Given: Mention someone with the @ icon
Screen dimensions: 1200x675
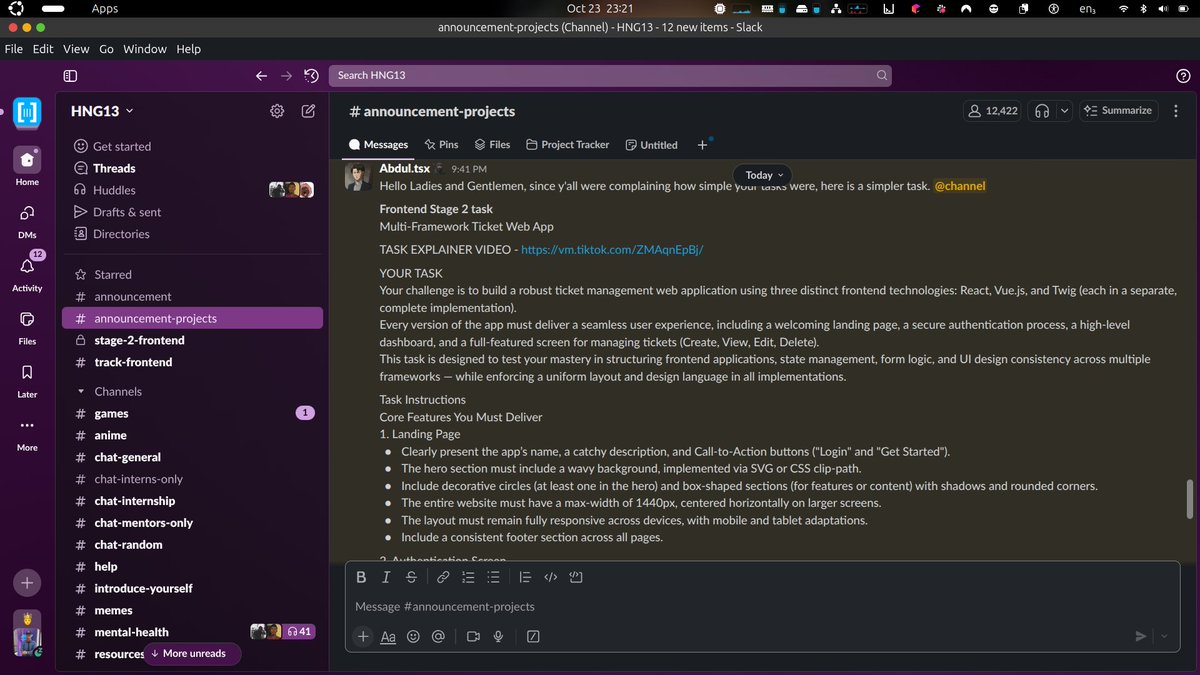Looking at the screenshot, I should pyautogui.click(x=438, y=636).
